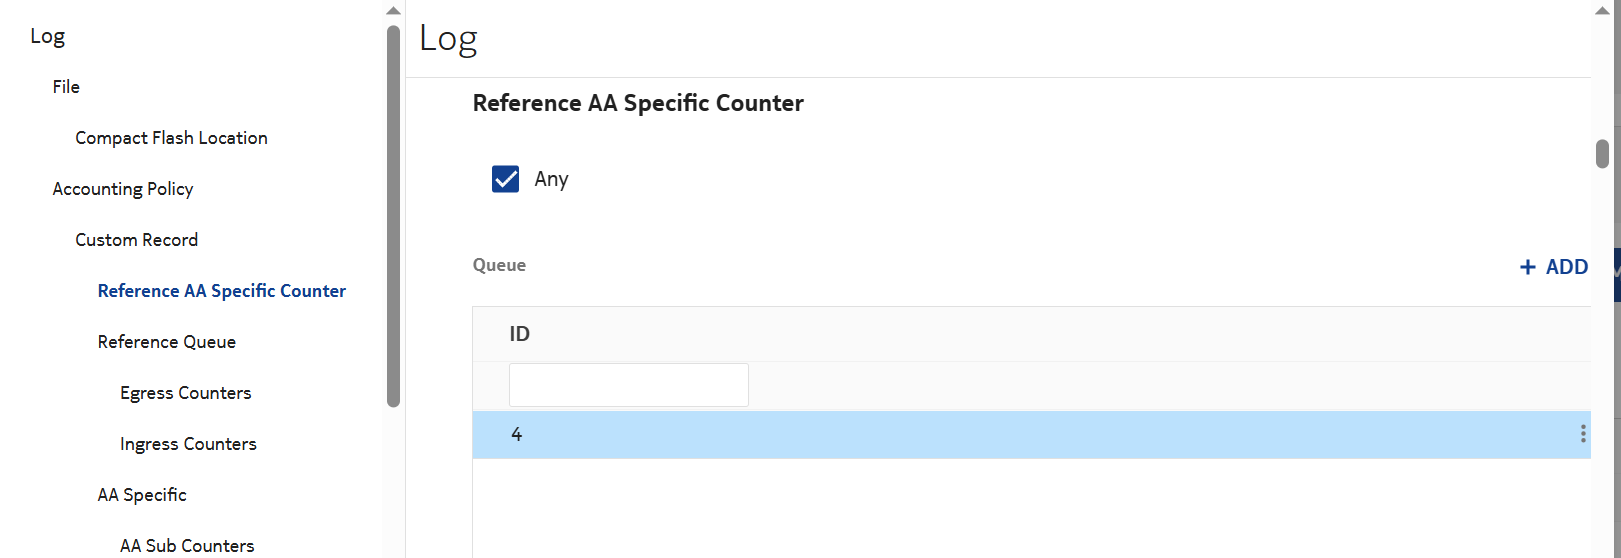The height and width of the screenshot is (558, 1621).
Task: Click the plus ADD button for Queue
Action: [x=1554, y=267]
